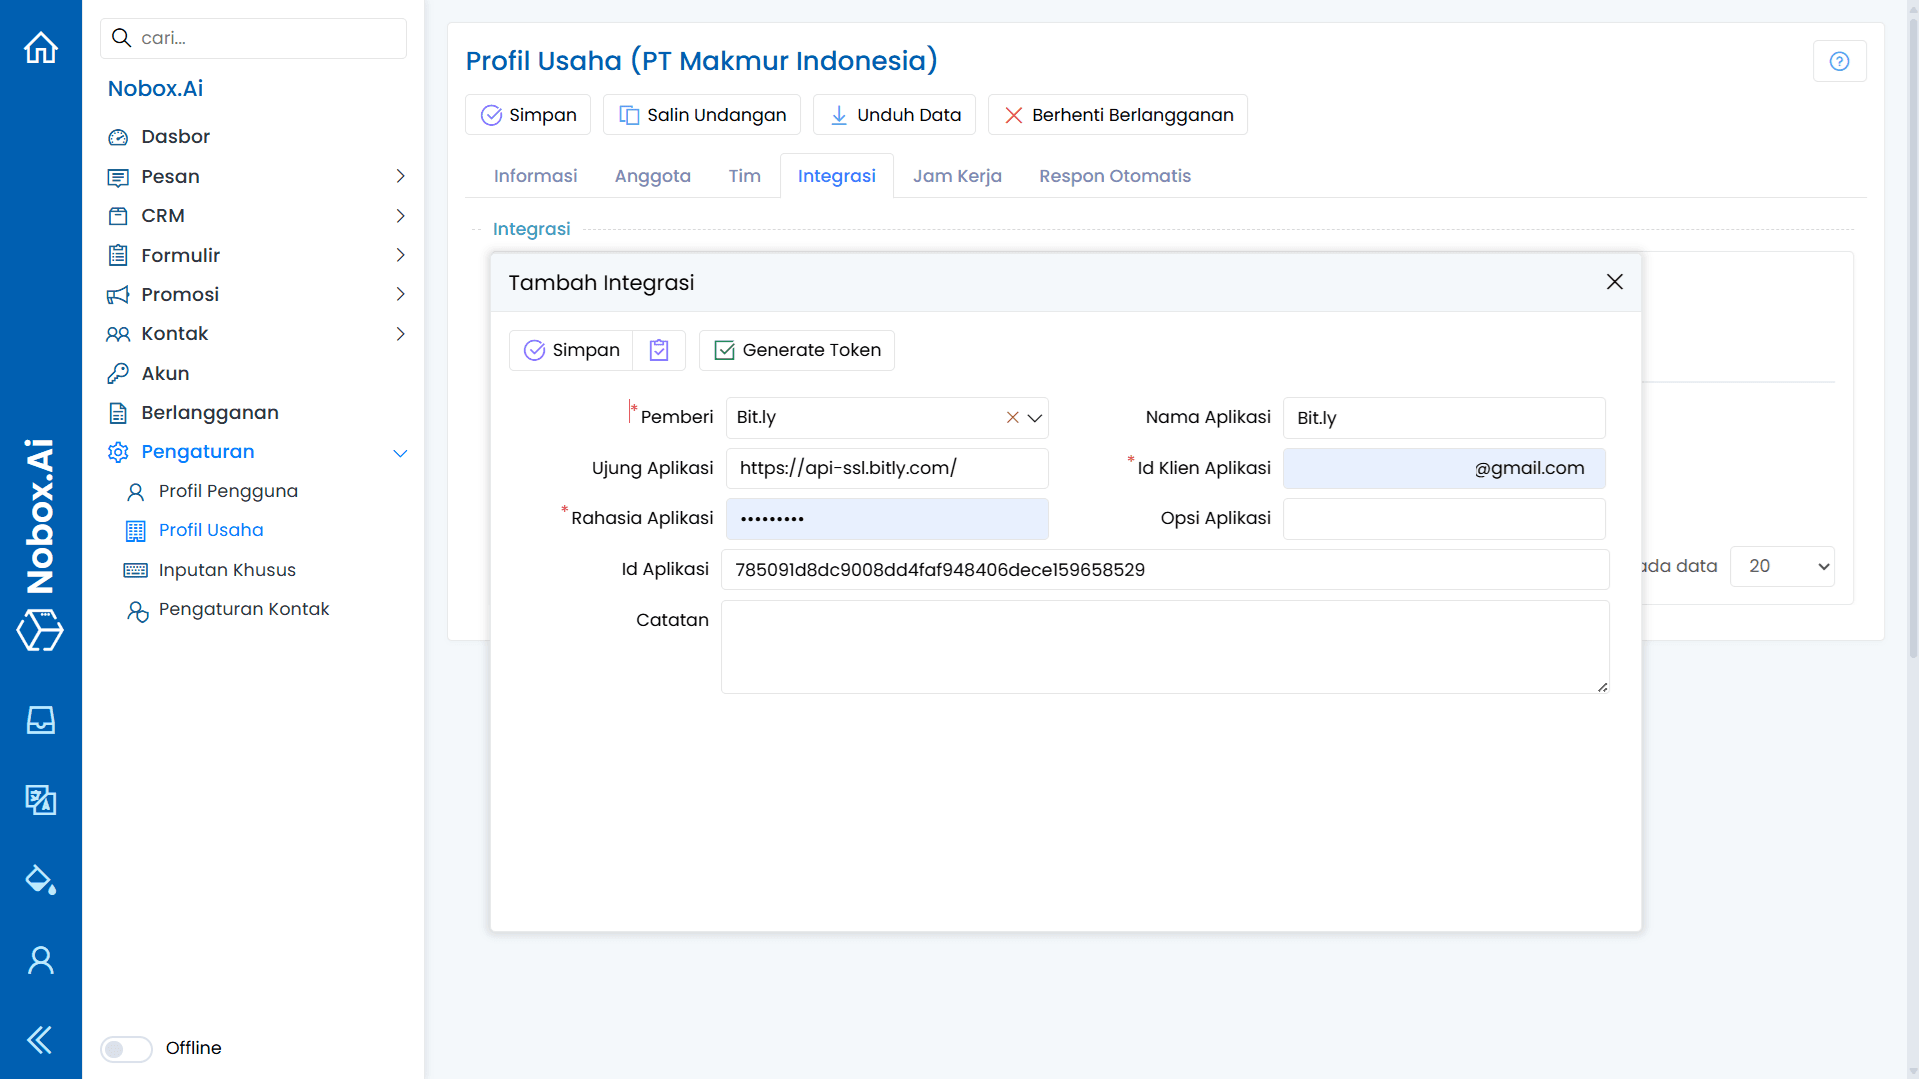This screenshot has height=1079, width=1919.
Task: Click the inbox icon in the blue sidebar
Action: pos(40,719)
